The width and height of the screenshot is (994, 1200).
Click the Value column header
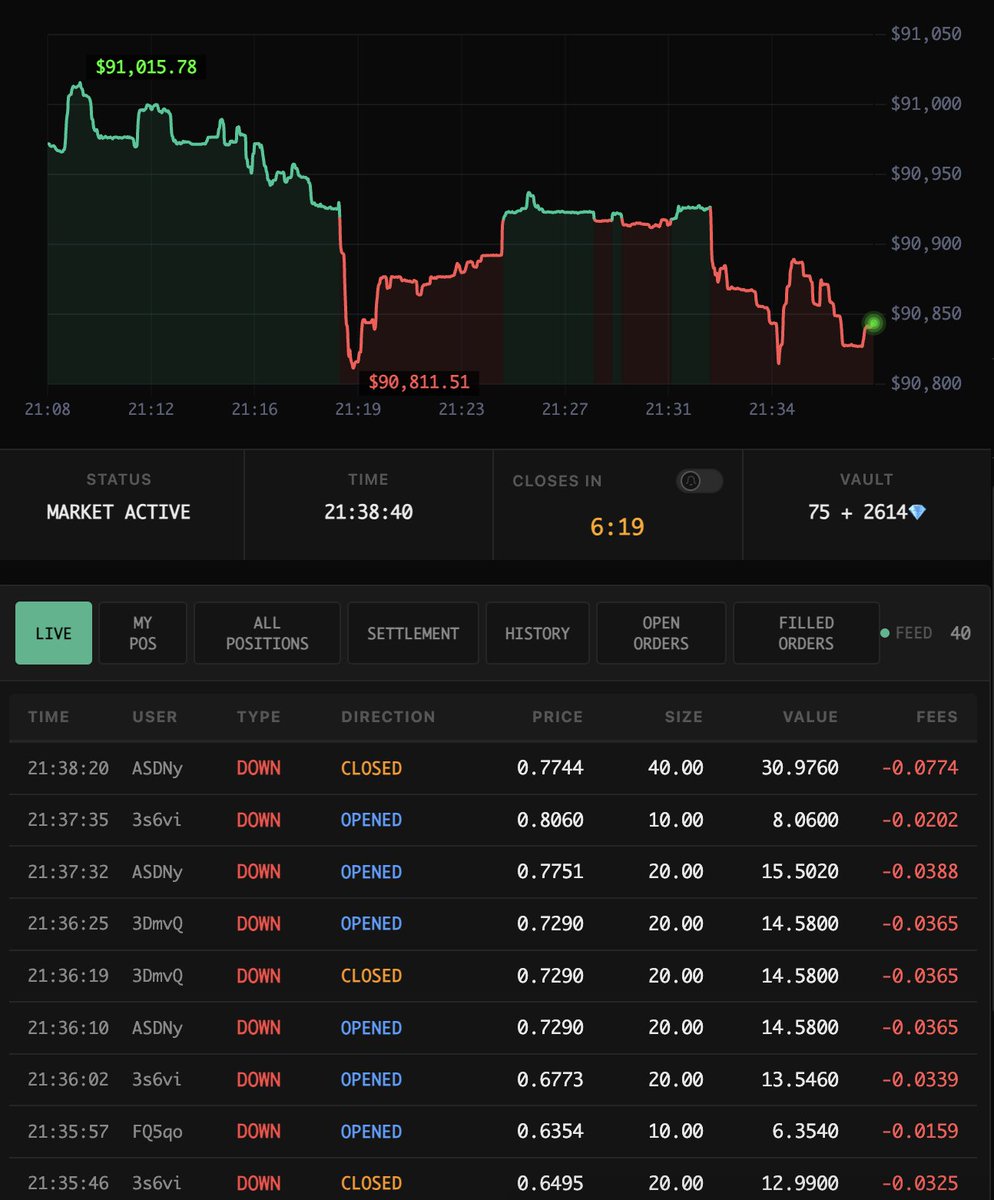811,717
